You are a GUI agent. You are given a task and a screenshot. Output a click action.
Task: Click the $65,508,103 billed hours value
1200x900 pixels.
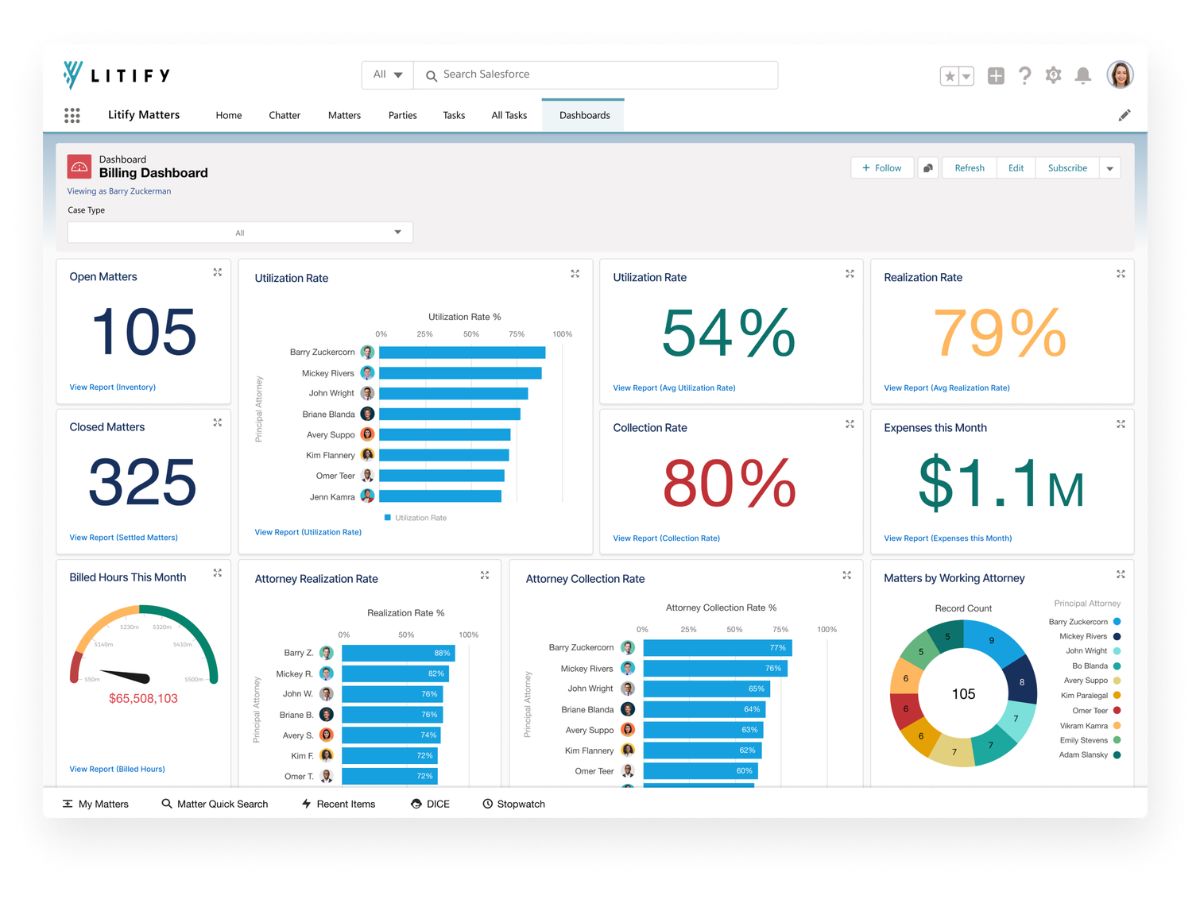point(143,698)
